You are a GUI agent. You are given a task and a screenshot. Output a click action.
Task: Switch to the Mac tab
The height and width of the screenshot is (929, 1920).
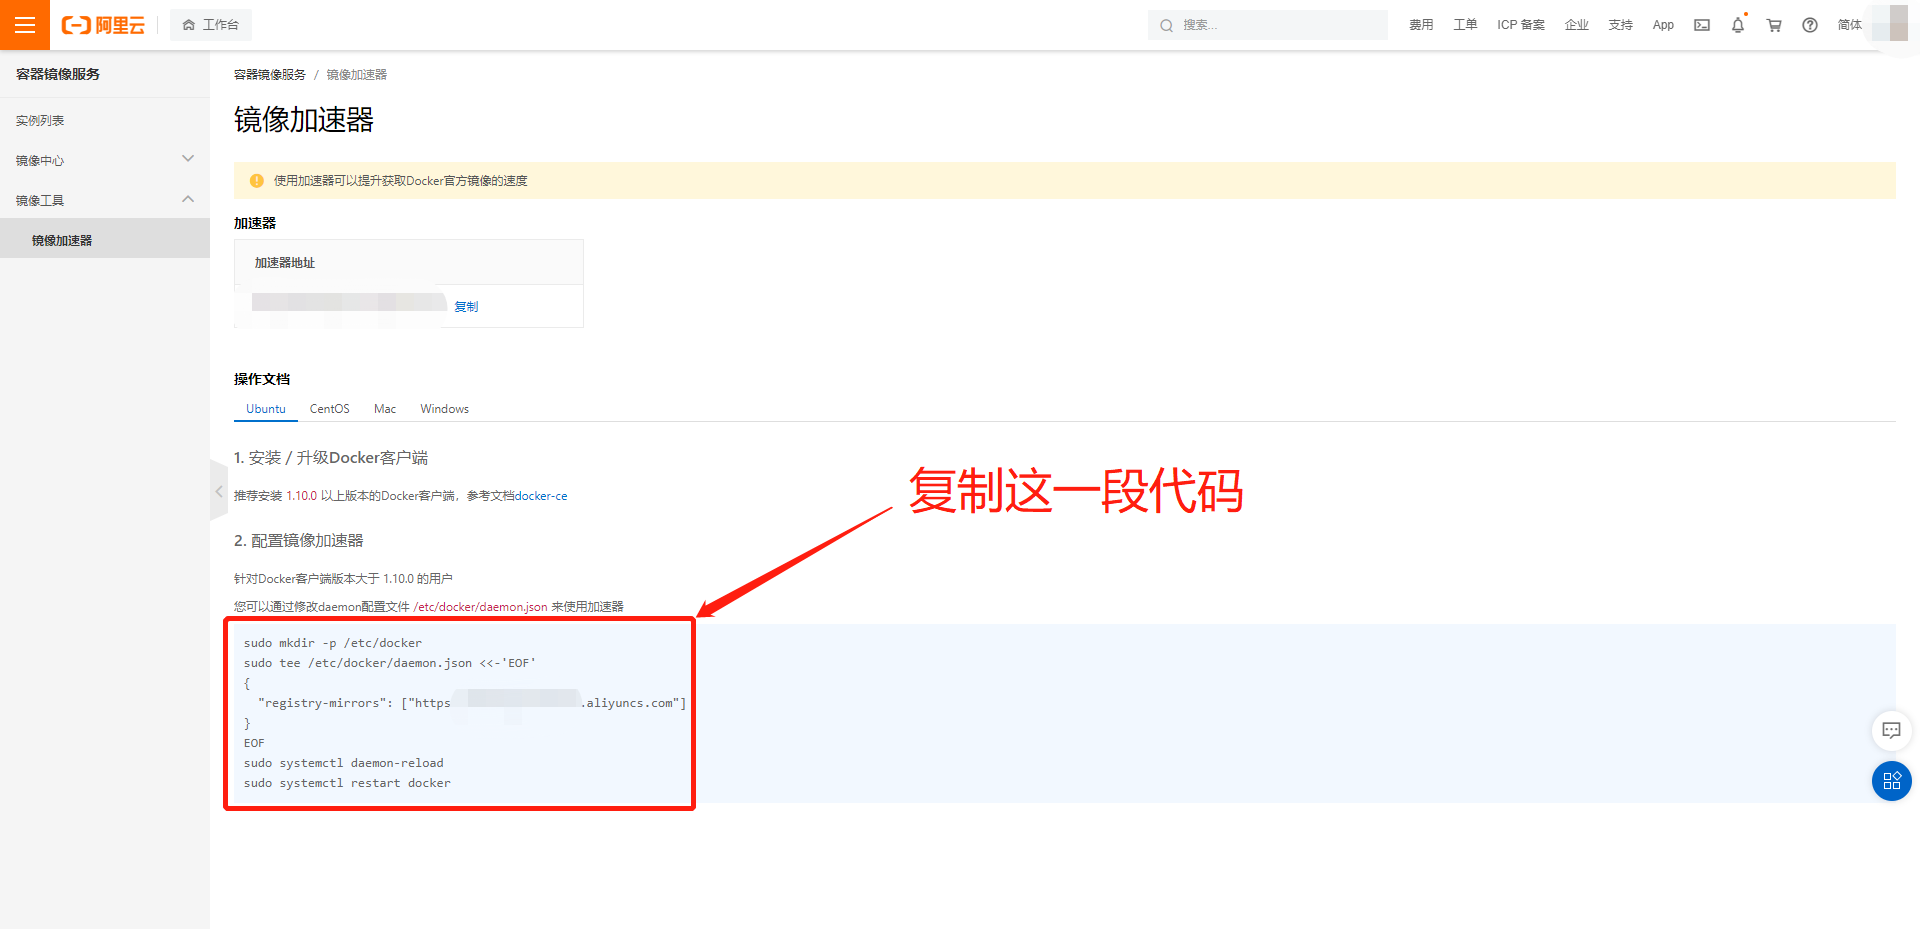pos(385,409)
